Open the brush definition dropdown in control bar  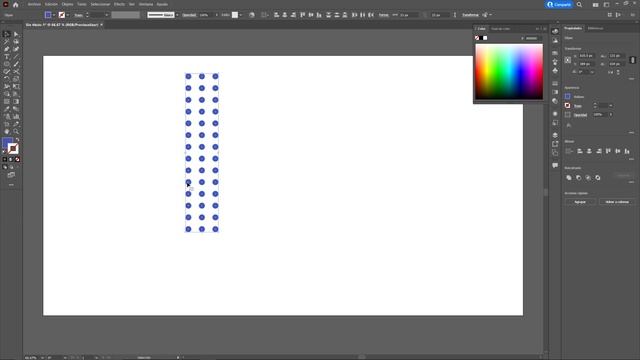(177, 15)
